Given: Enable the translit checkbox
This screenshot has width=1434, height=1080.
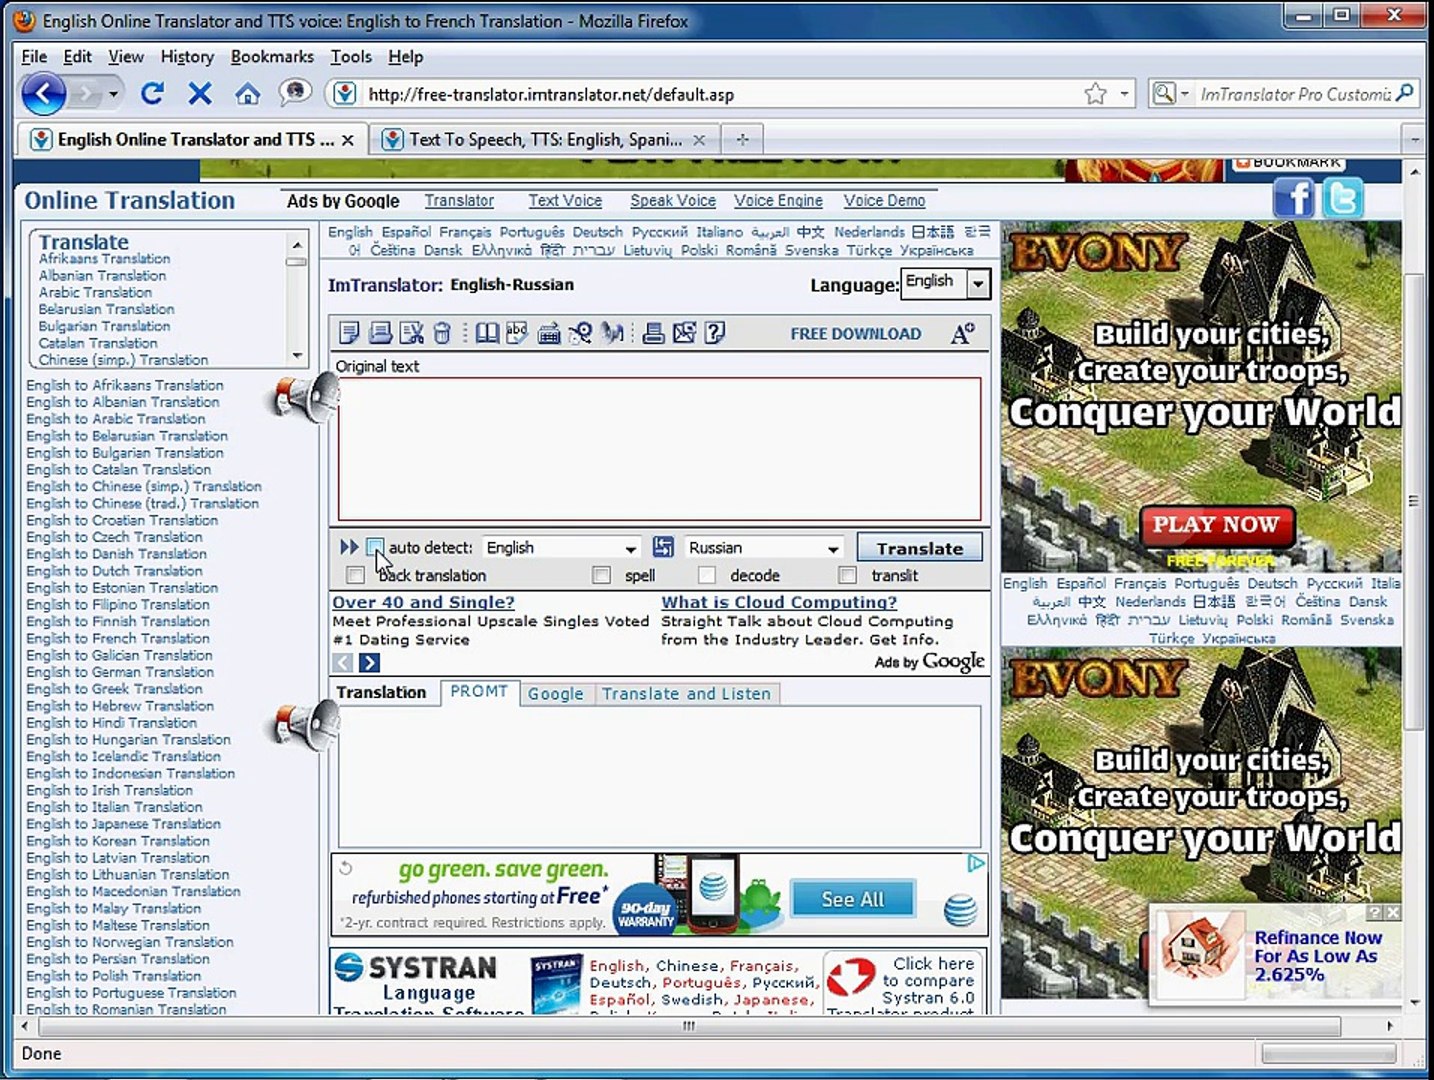Looking at the screenshot, I should [848, 575].
